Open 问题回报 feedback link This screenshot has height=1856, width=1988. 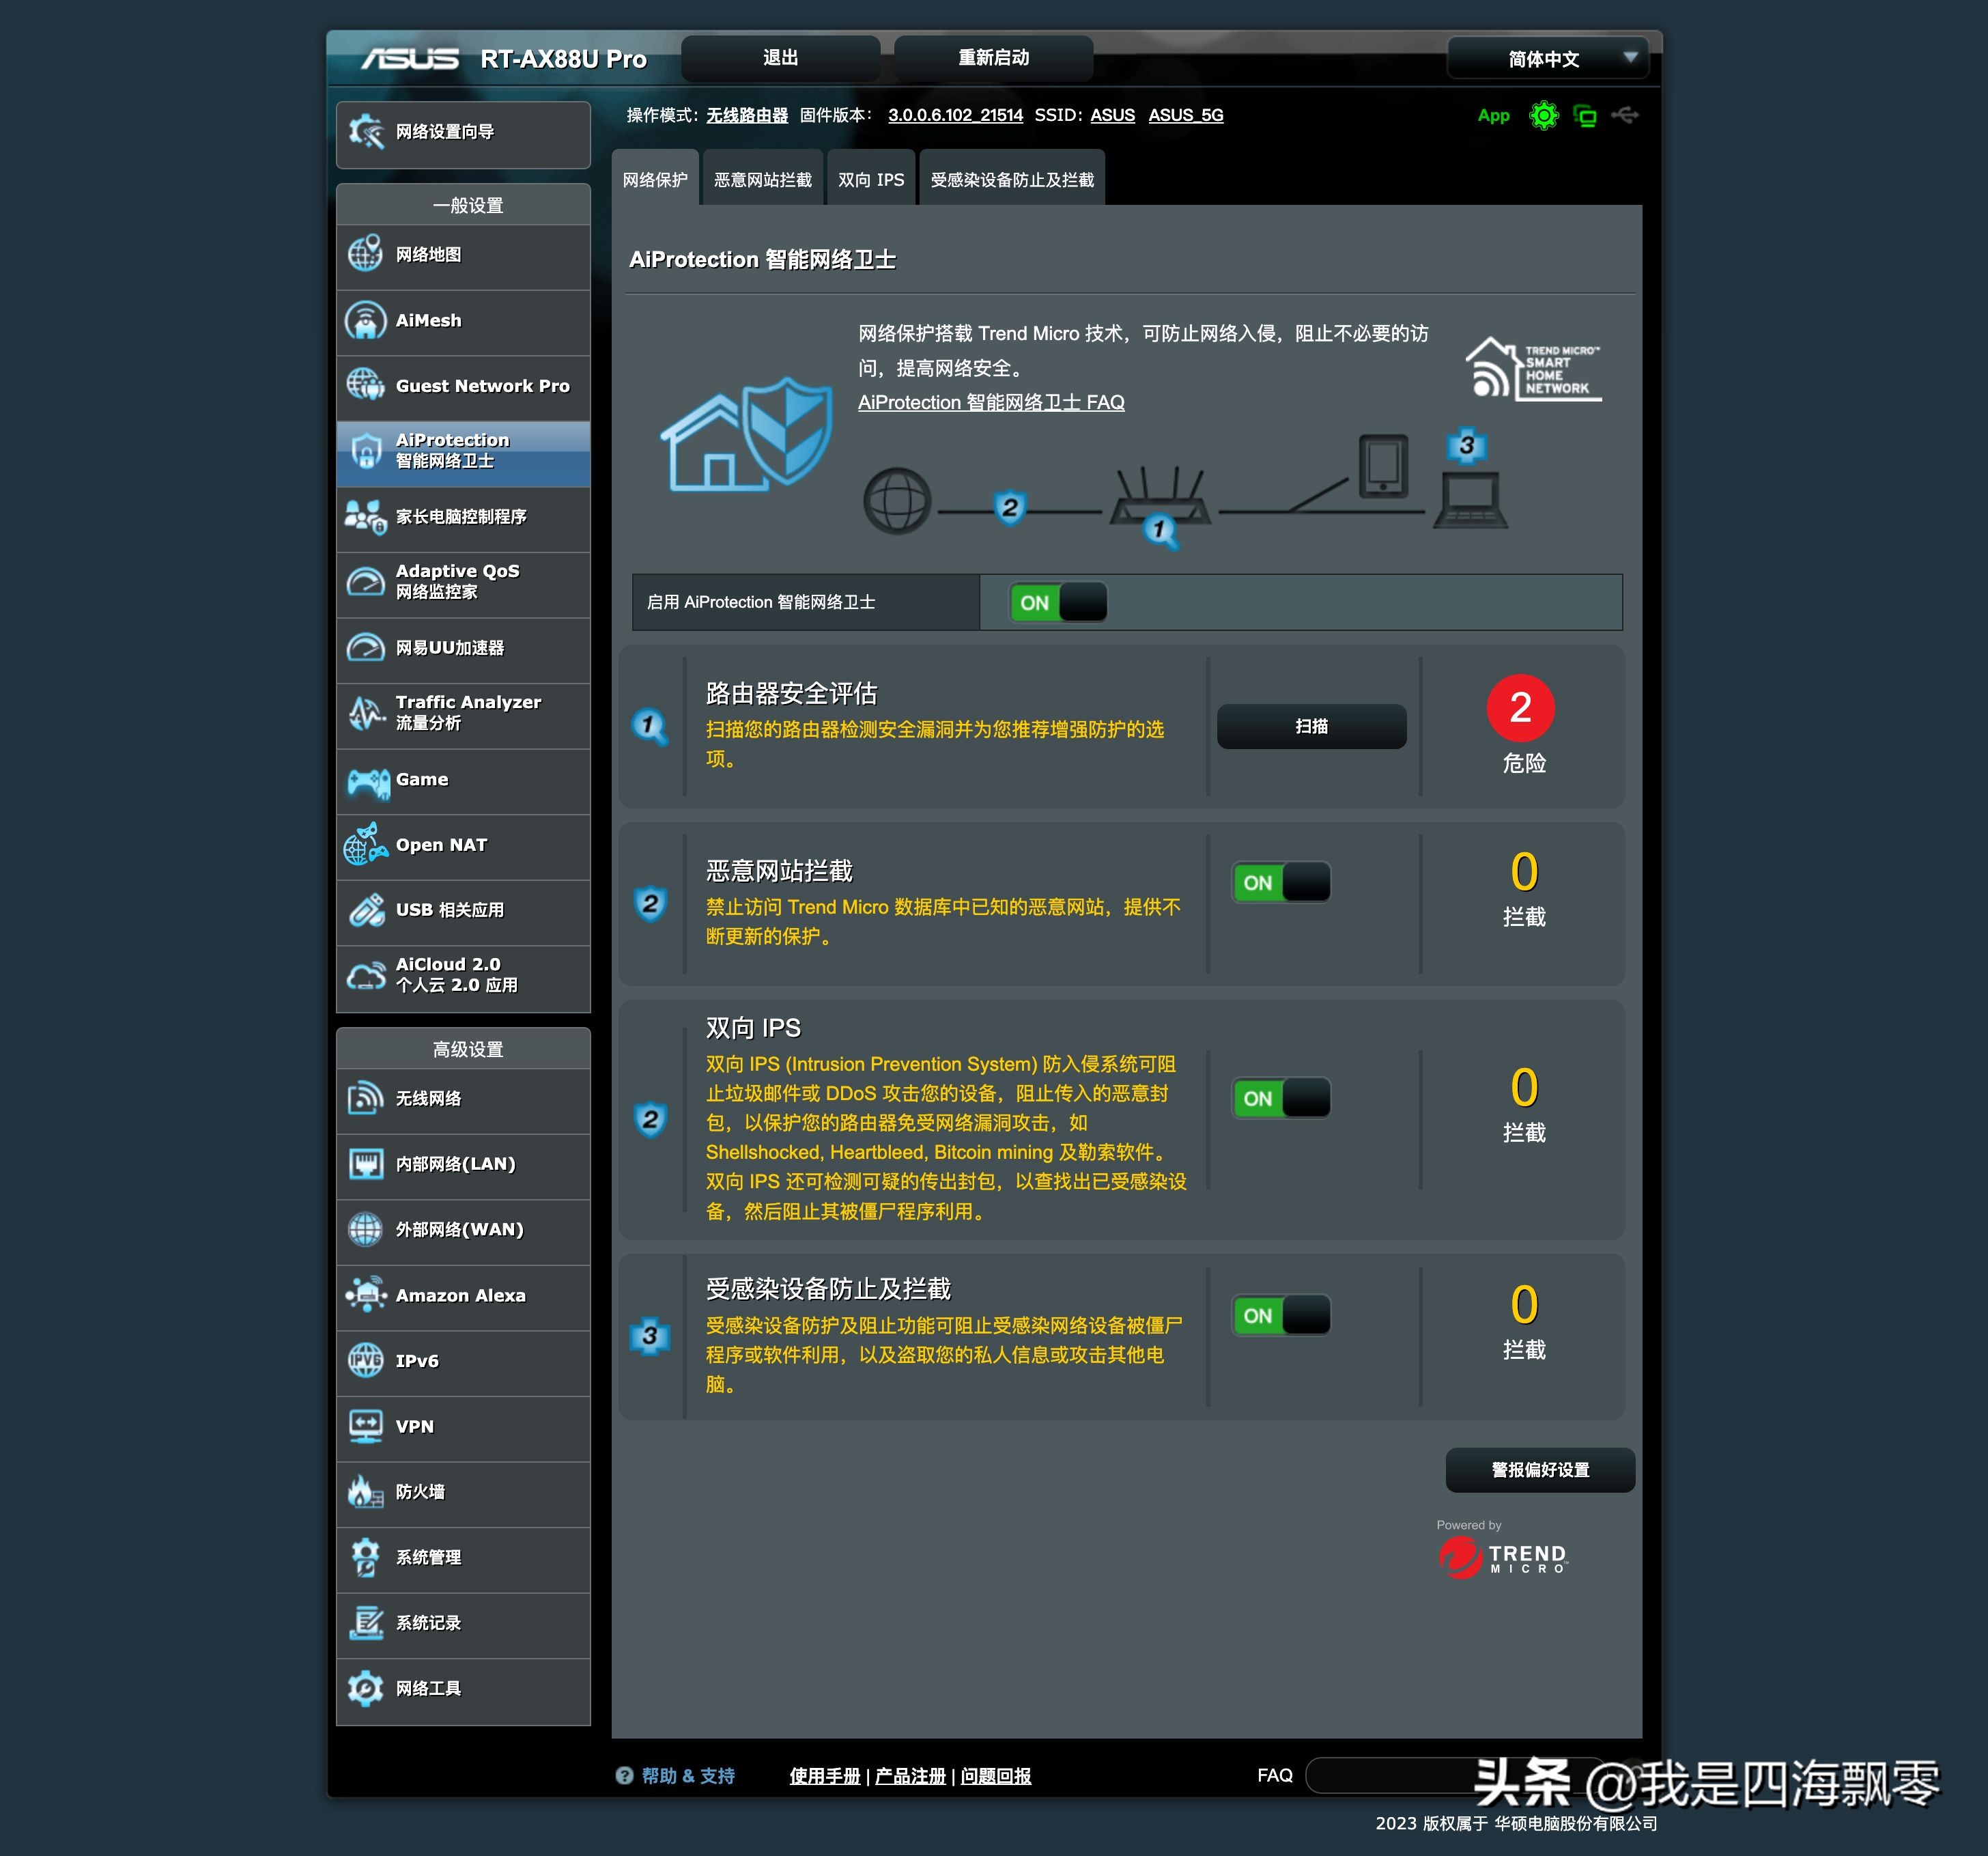coord(995,1776)
